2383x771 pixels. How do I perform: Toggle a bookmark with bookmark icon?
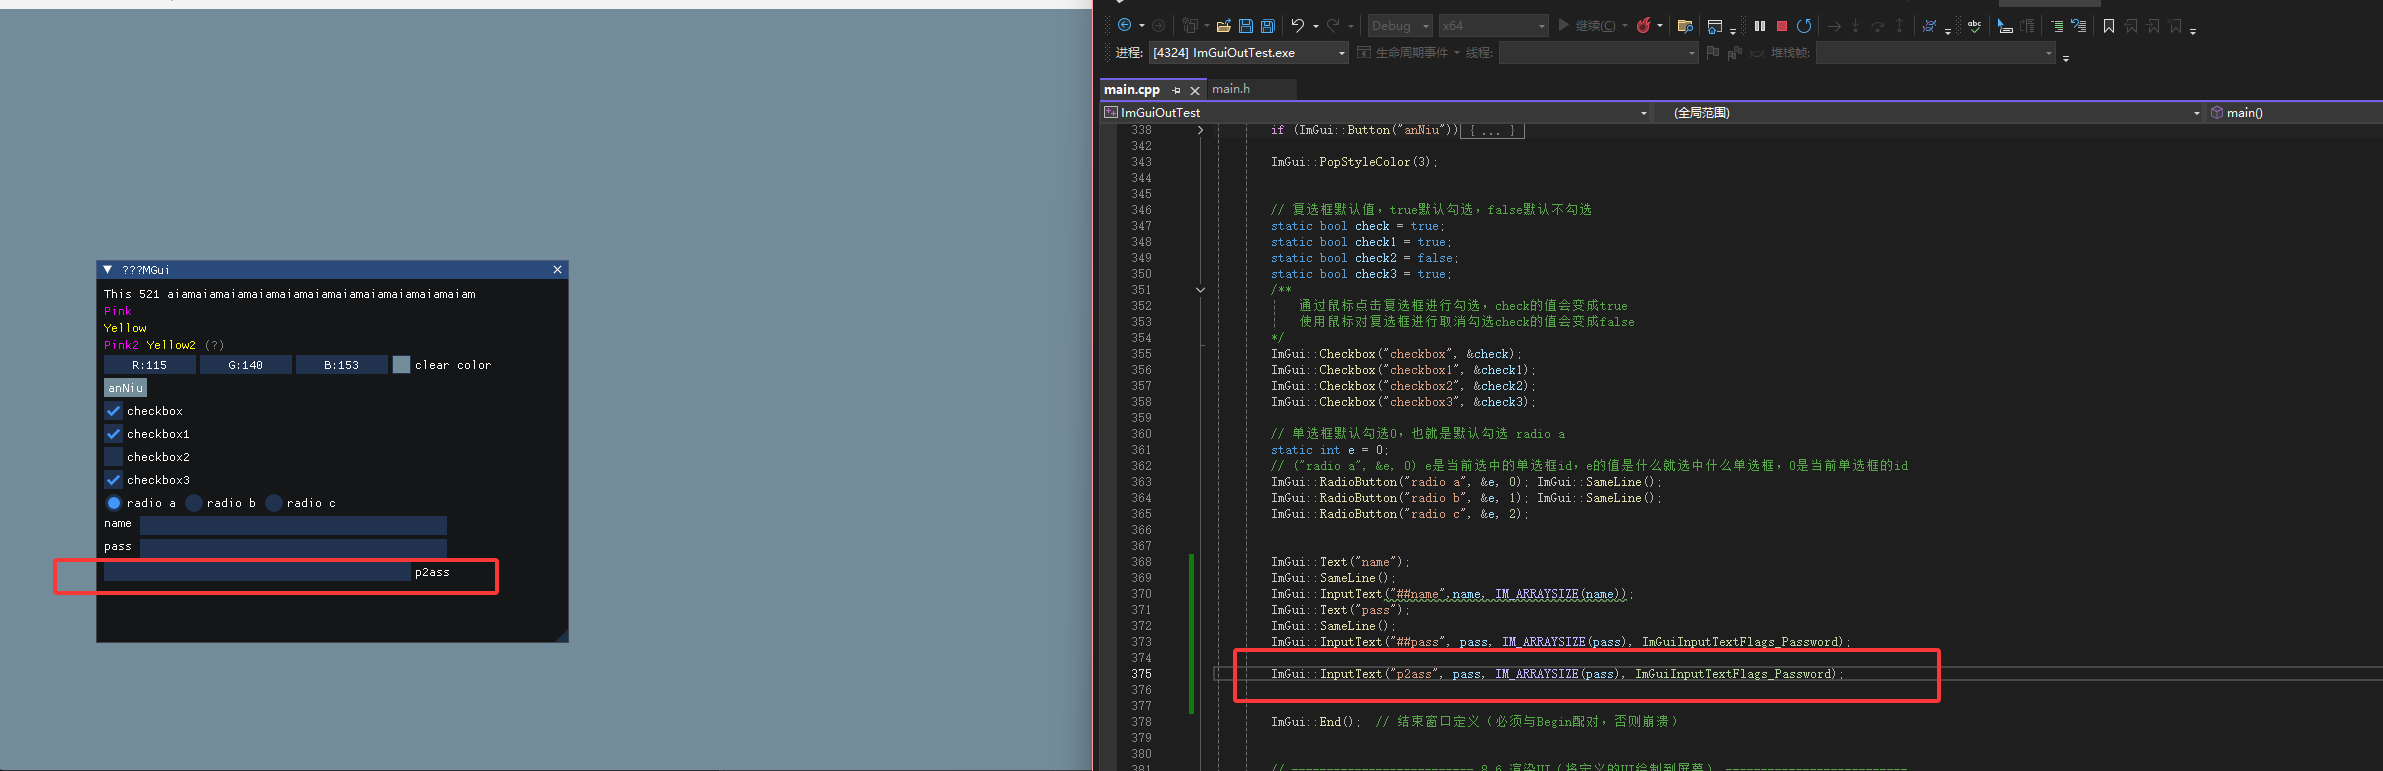2108,26
